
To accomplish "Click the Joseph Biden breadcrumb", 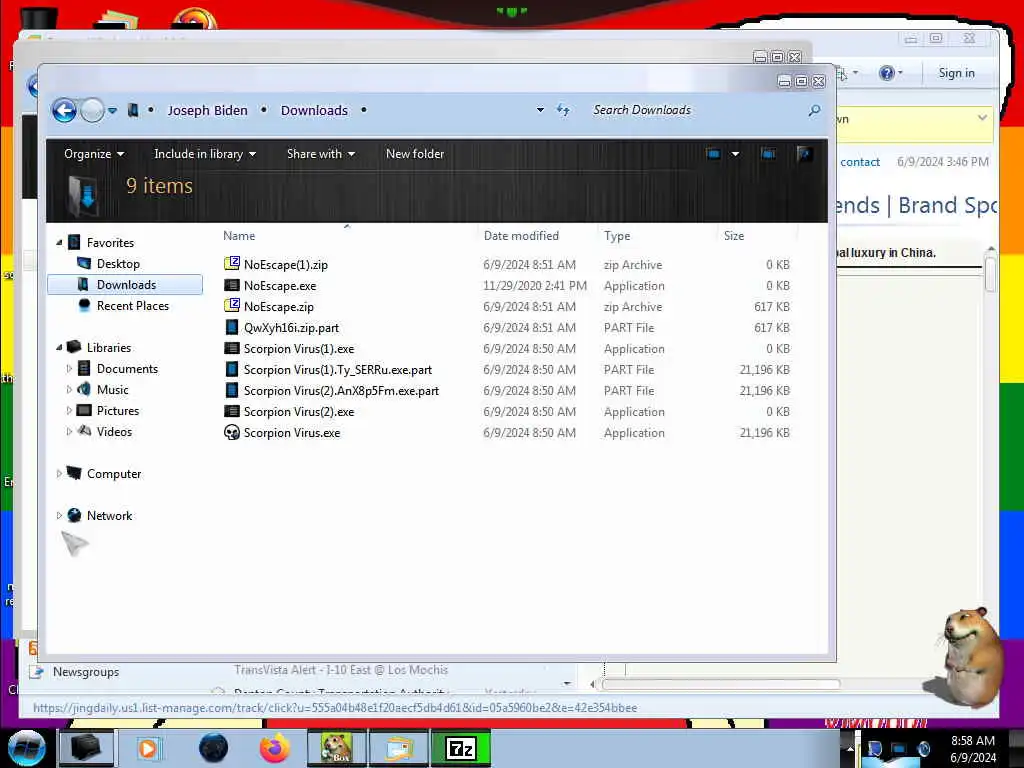I will [x=207, y=110].
